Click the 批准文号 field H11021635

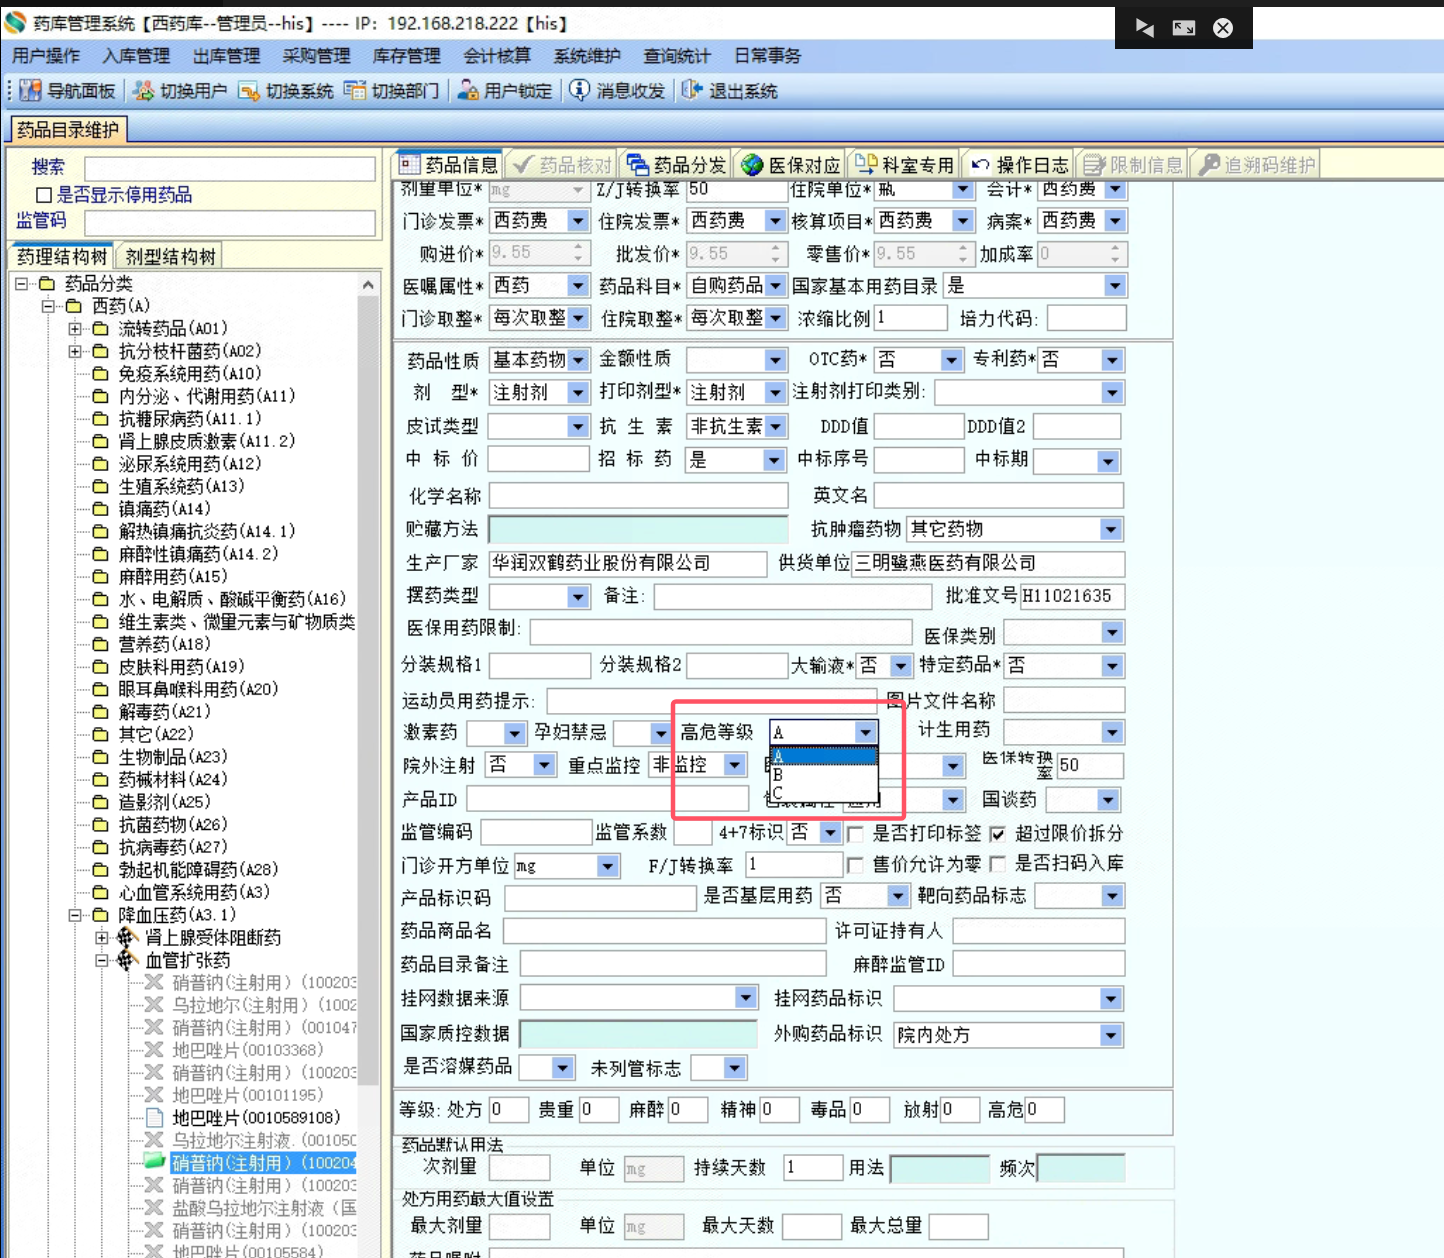click(x=1071, y=597)
